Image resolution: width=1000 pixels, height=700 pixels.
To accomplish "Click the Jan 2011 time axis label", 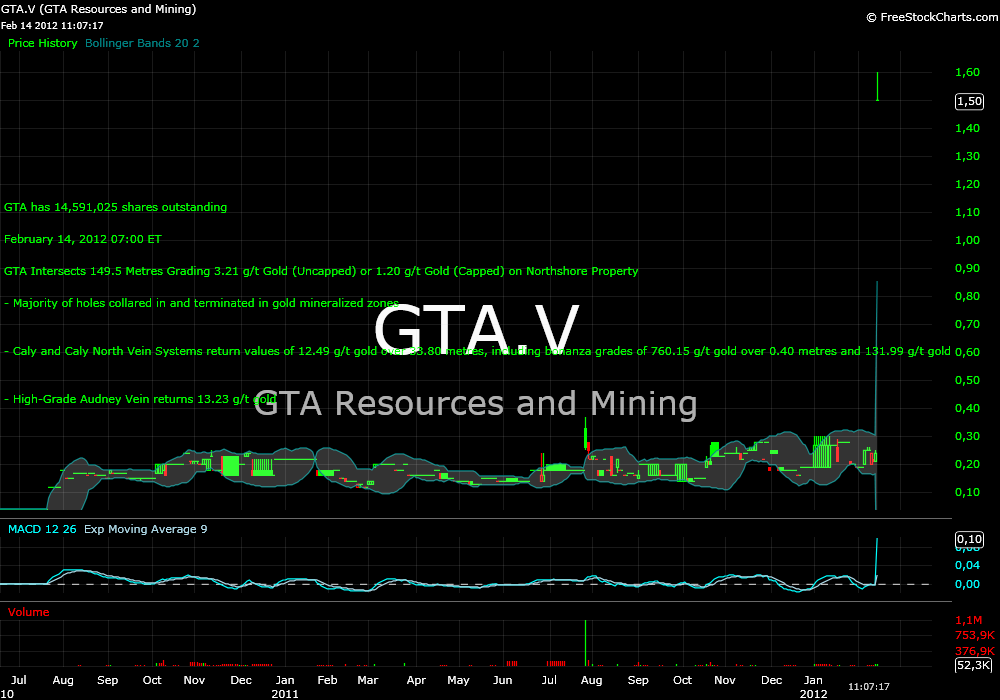I will 285,687.
